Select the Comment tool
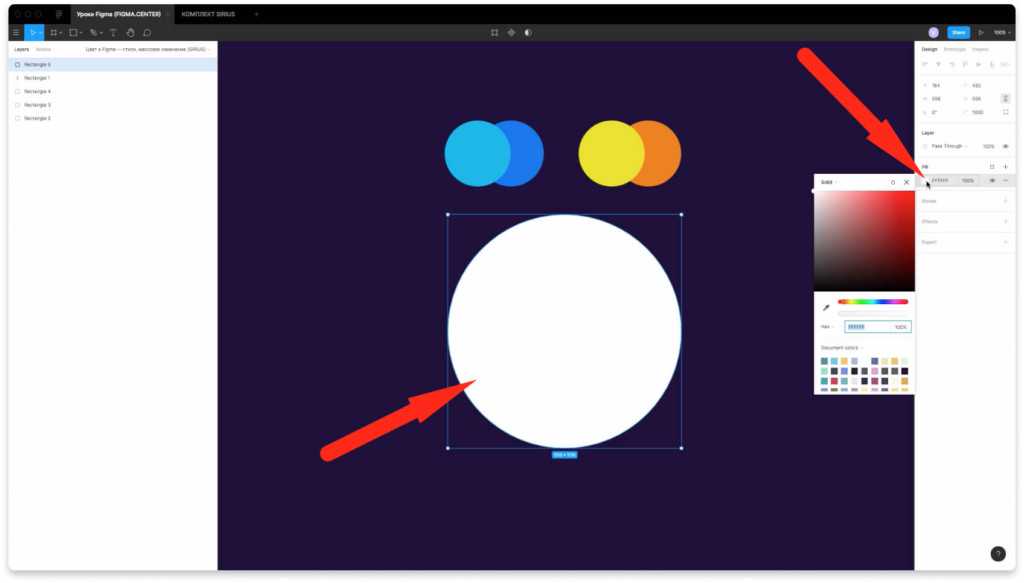The height and width of the screenshot is (583, 1024). click(x=147, y=33)
